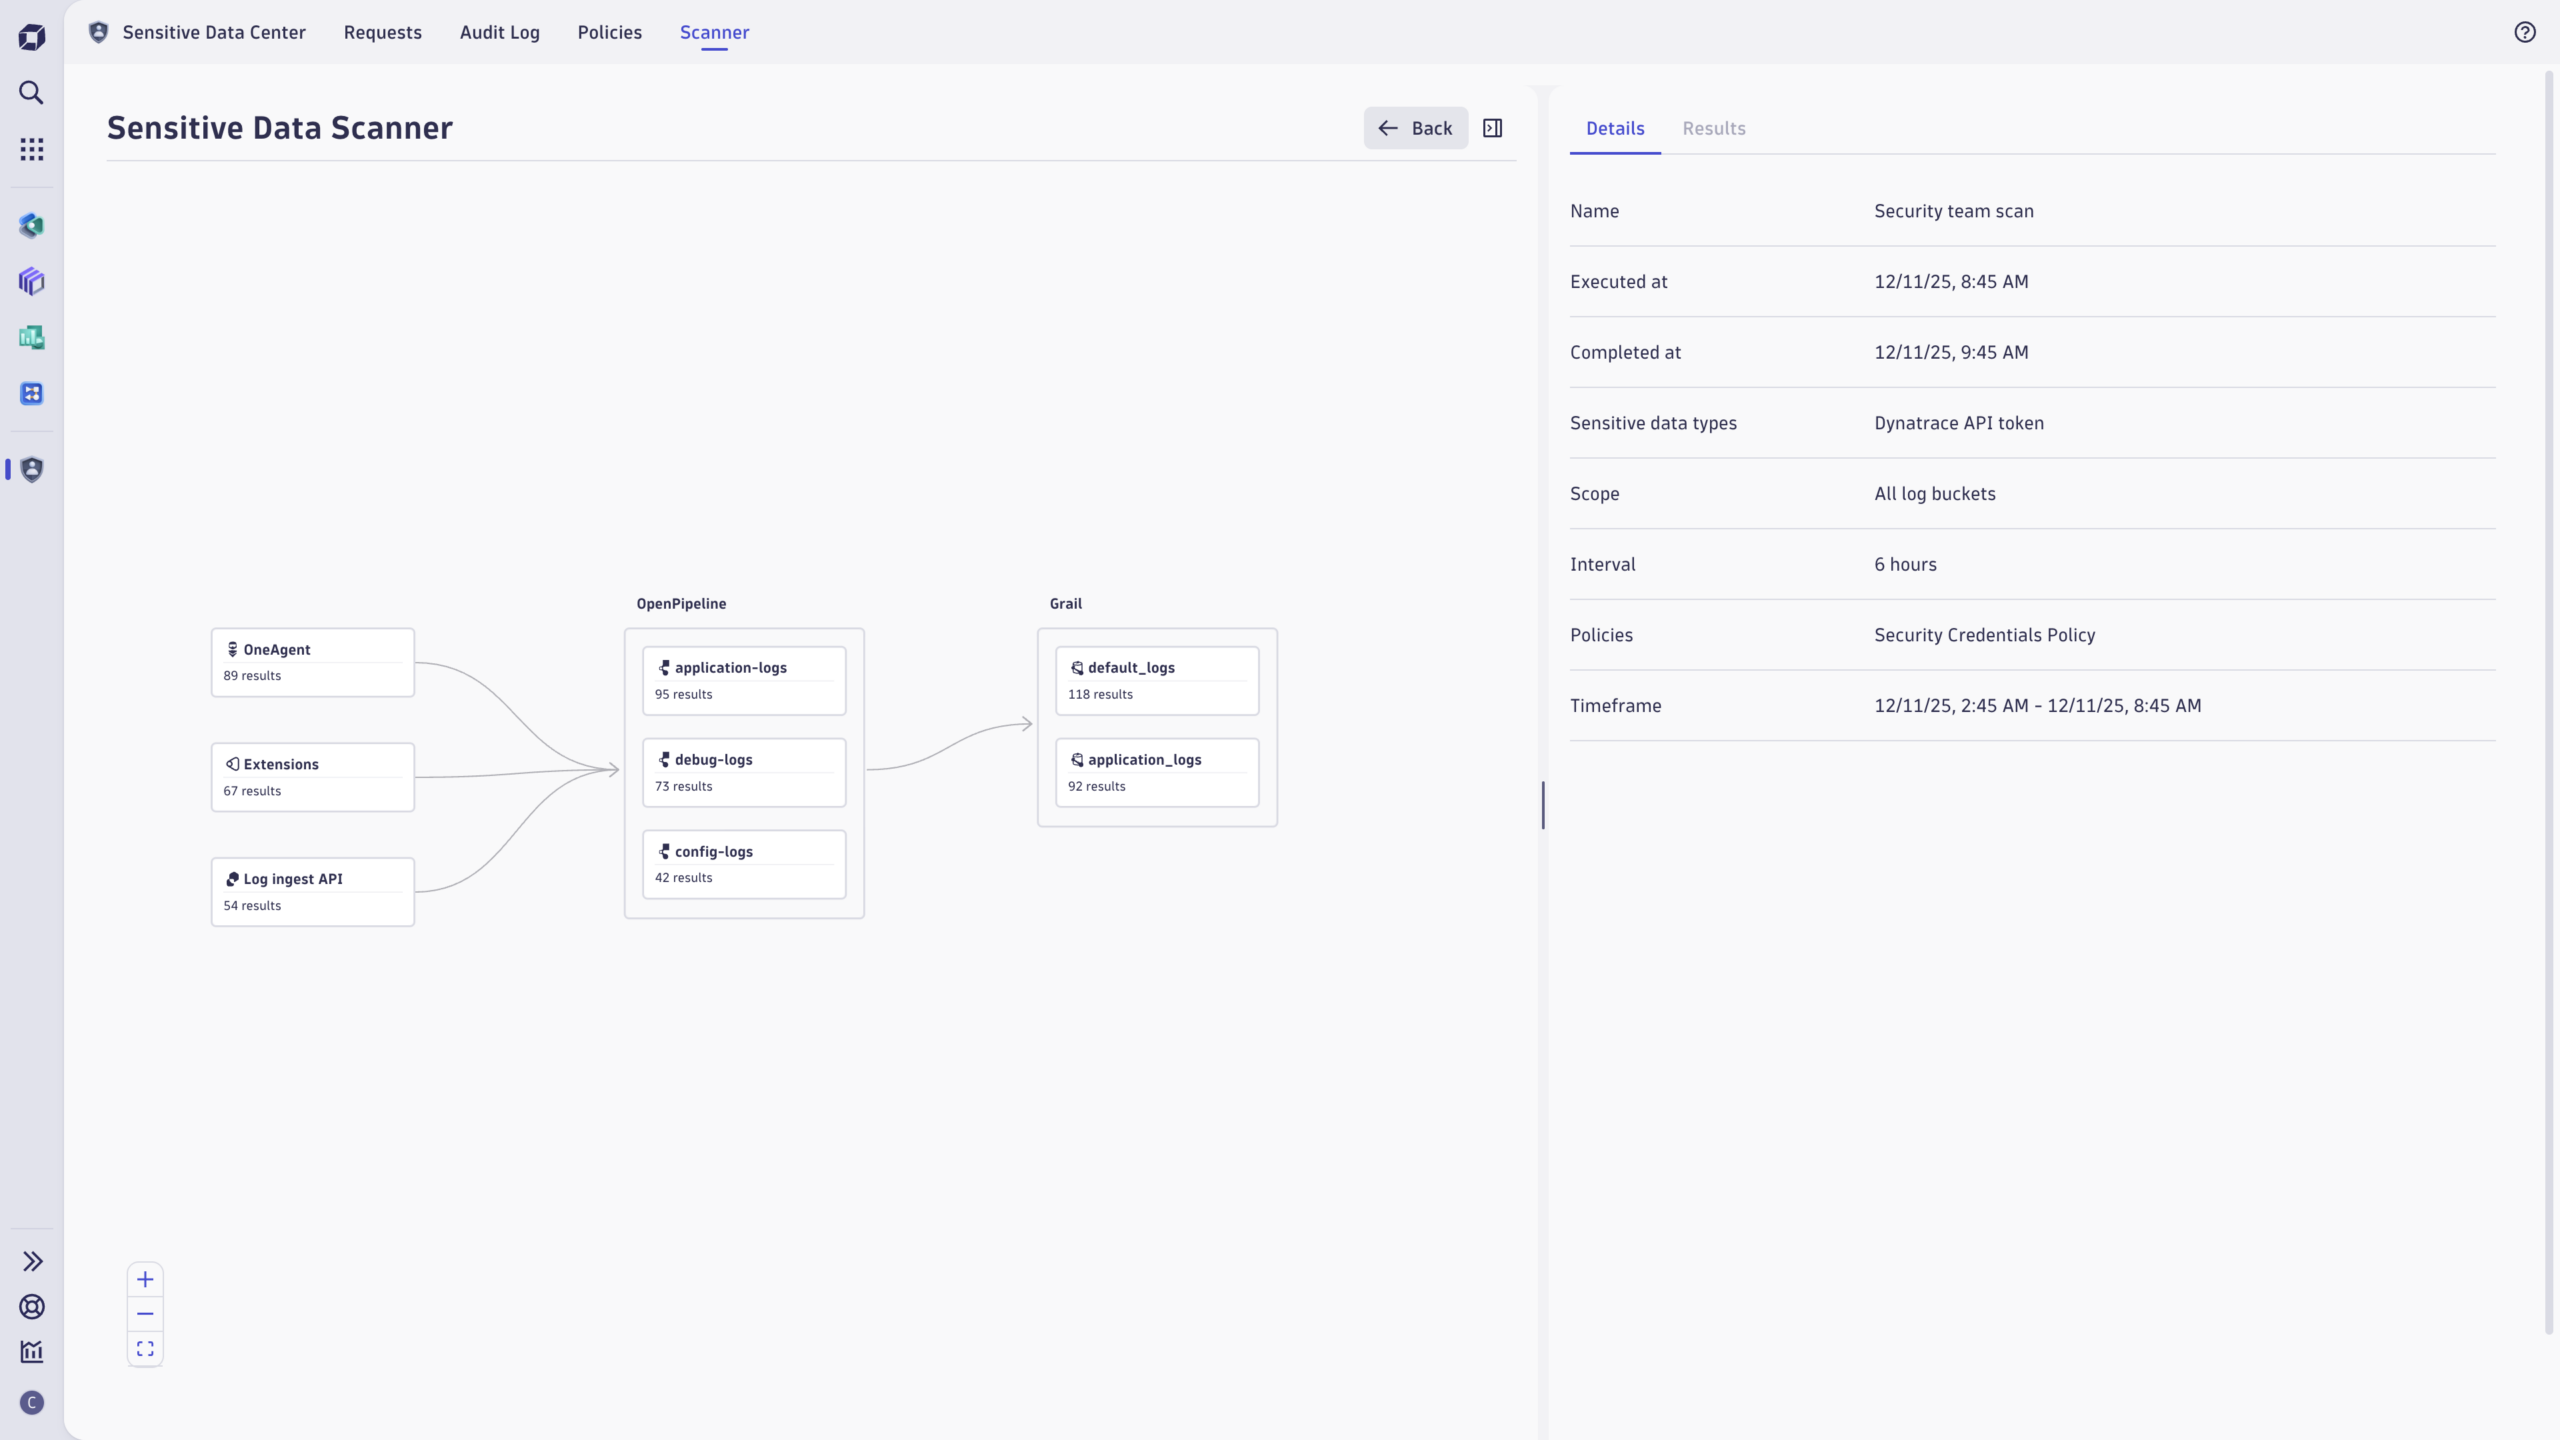Toggle the side panel collapse icon
Viewport: 2560px width, 1440px height.
[x=1493, y=128]
